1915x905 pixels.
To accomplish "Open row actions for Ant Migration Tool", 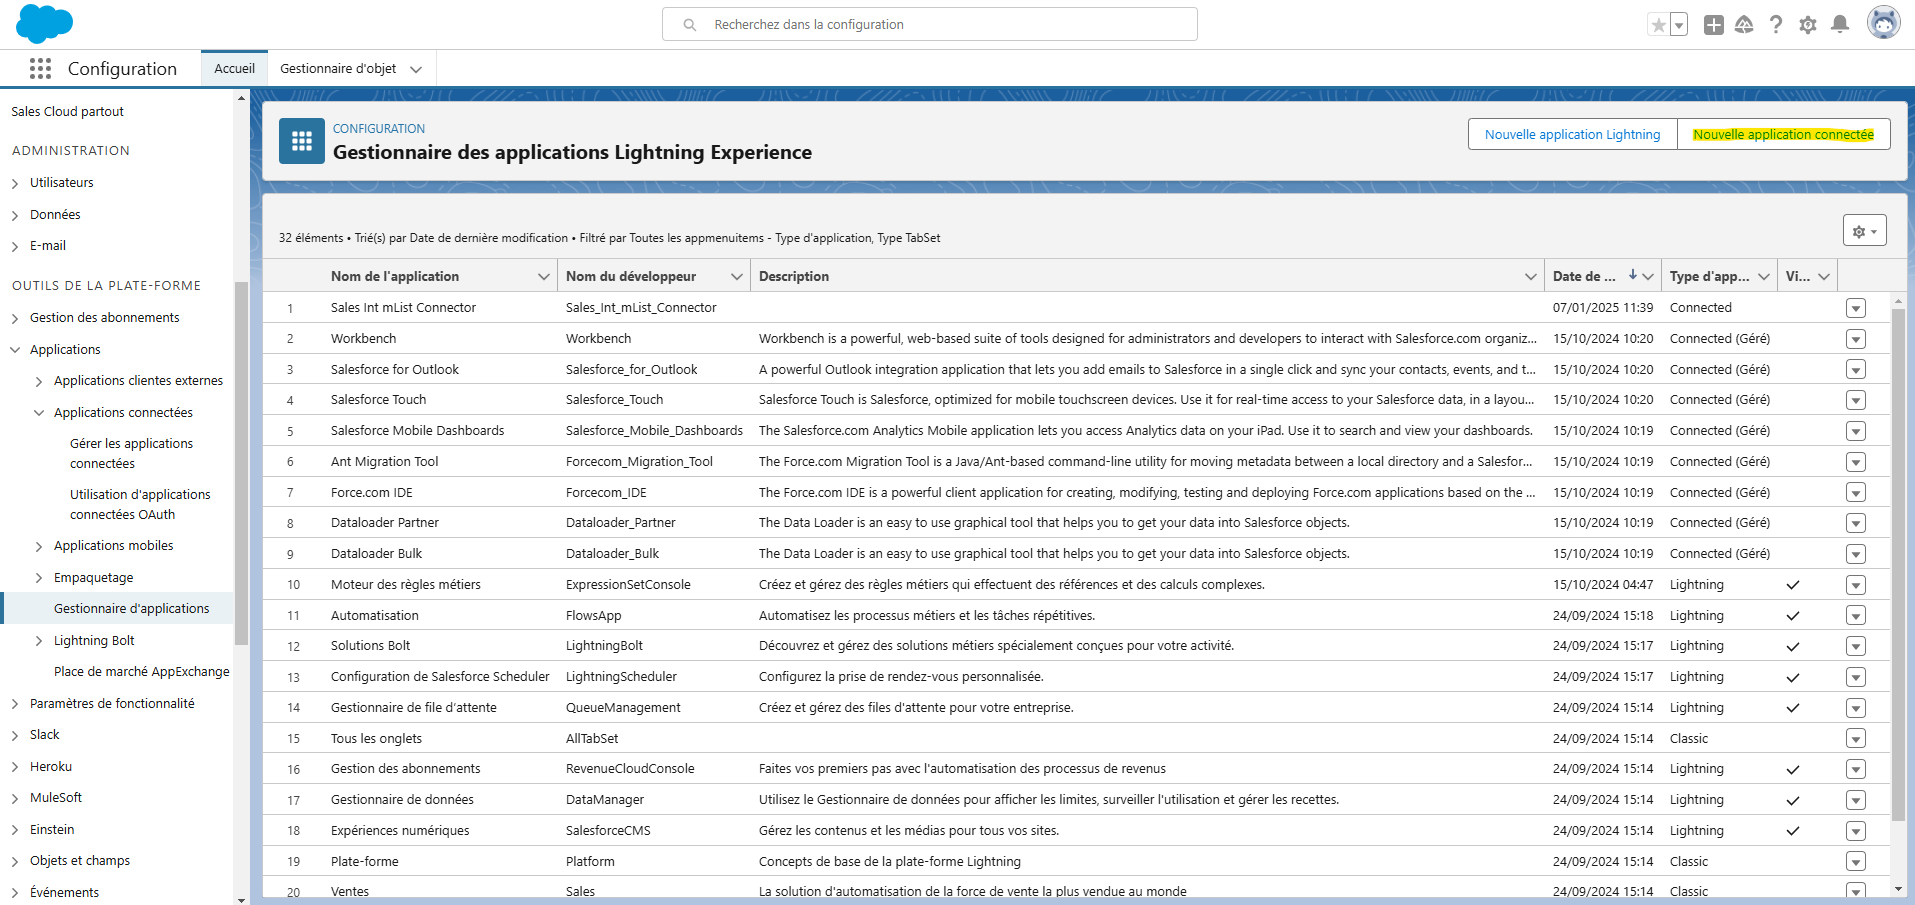I will [x=1856, y=462].
